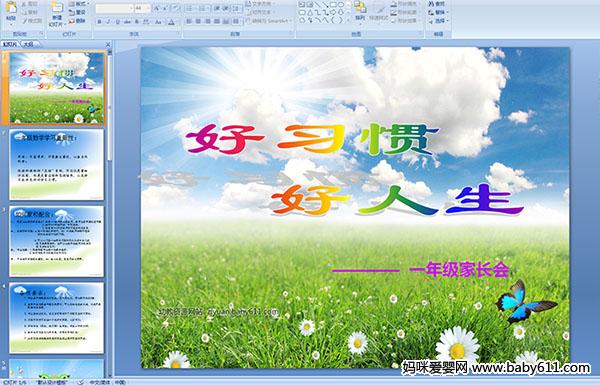Image resolution: width=600 pixels, height=385 pixels.
Task: Select the Format Painter (格式刷) brush
Action: pos(24,21)
